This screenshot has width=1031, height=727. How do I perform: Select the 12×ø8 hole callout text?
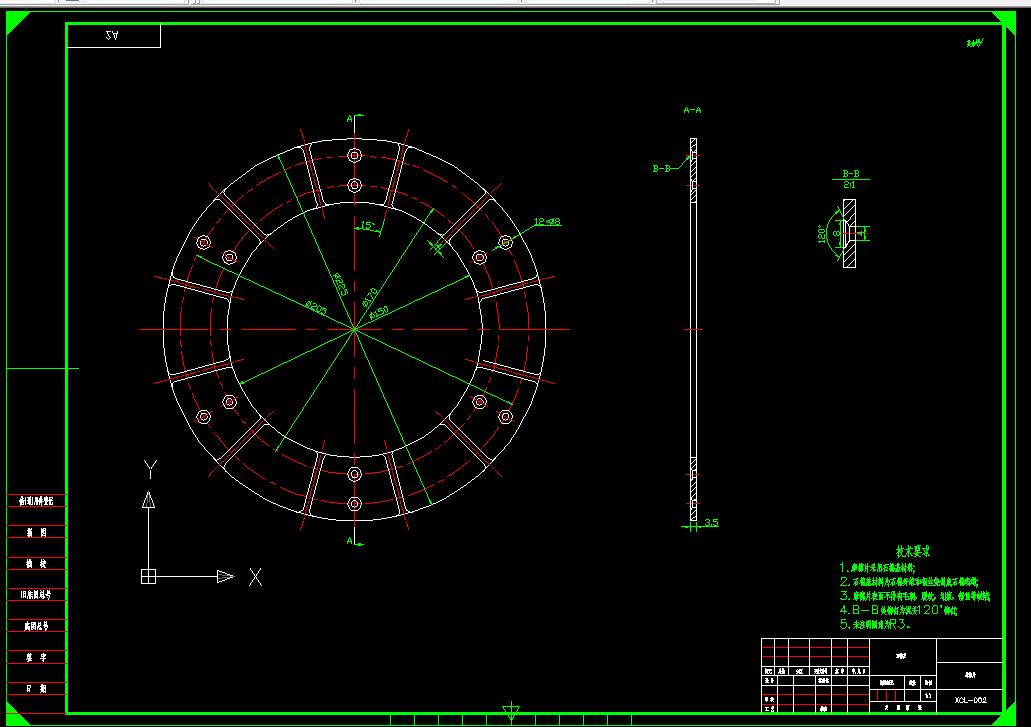tap(547, 222)
